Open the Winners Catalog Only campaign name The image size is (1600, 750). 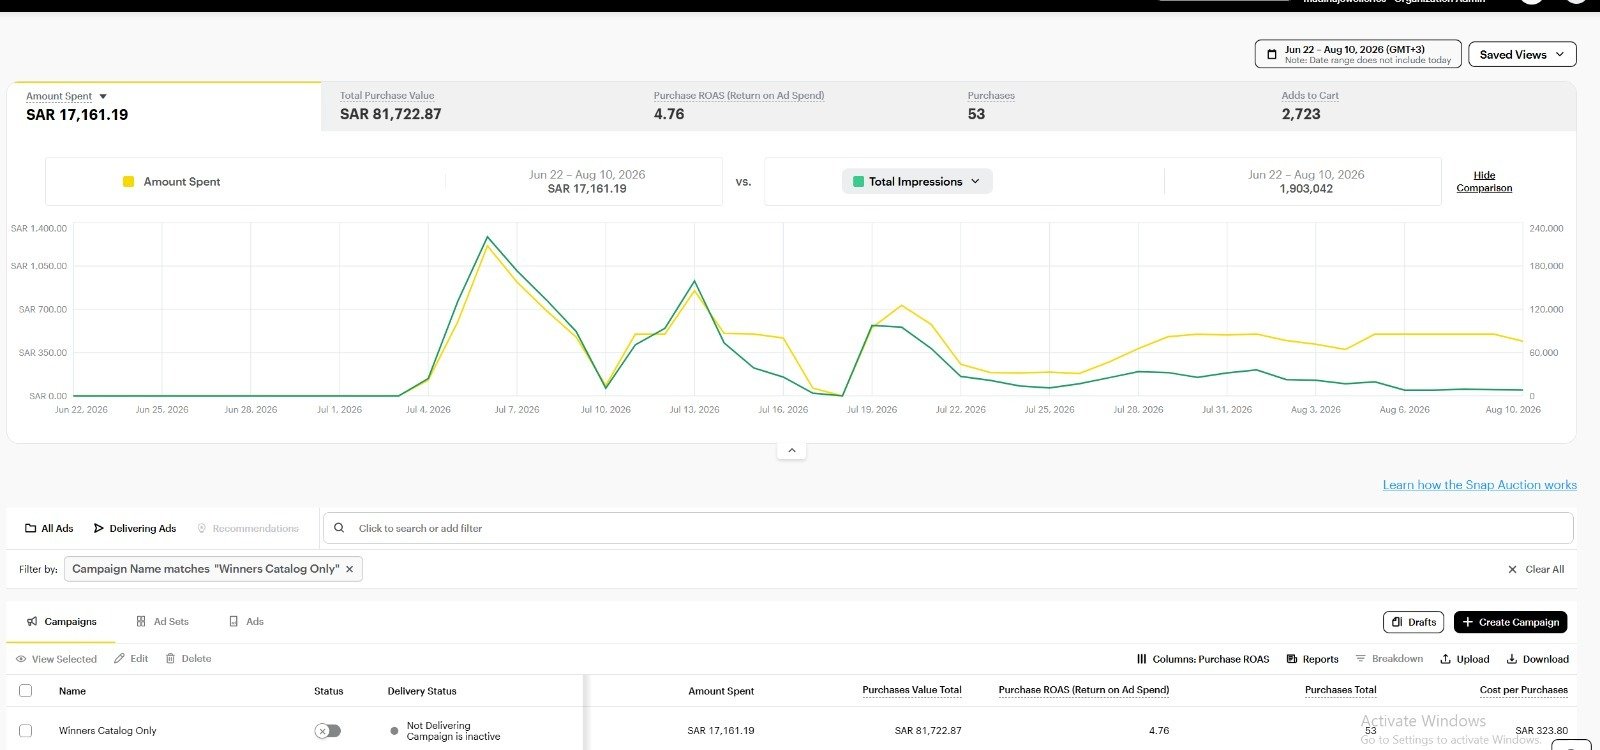pyautogui.click(x=108, y=731)
